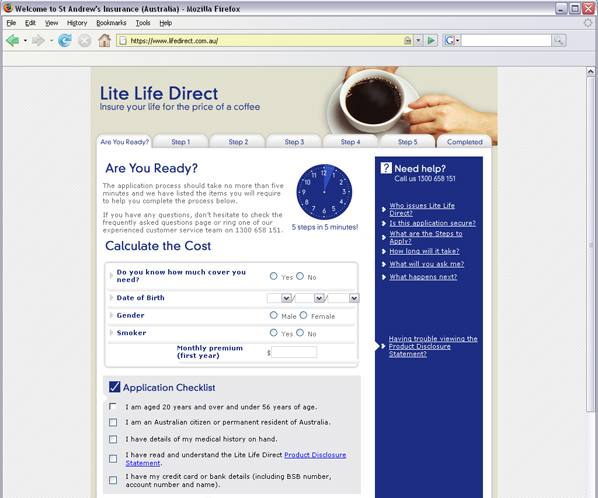598x498 pixels.
Task: Click the search magnifier icon
Action: click(x=559, y=40)
